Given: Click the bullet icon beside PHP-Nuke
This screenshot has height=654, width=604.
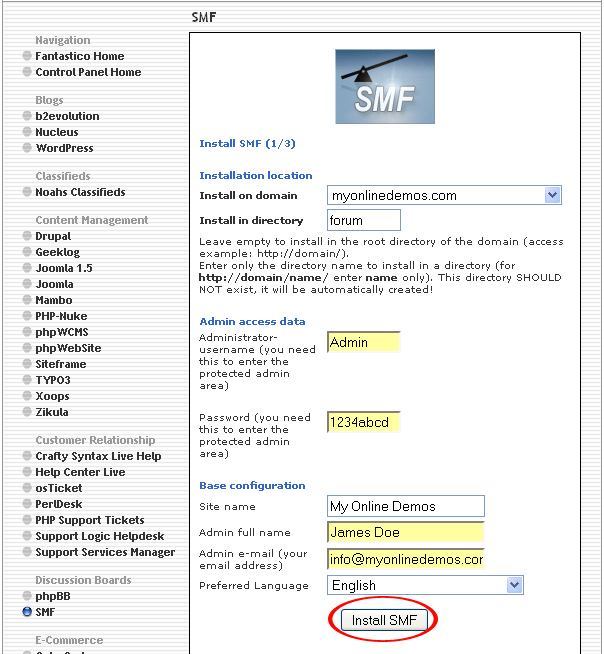Looking at the screenshot, I should 27,315.
